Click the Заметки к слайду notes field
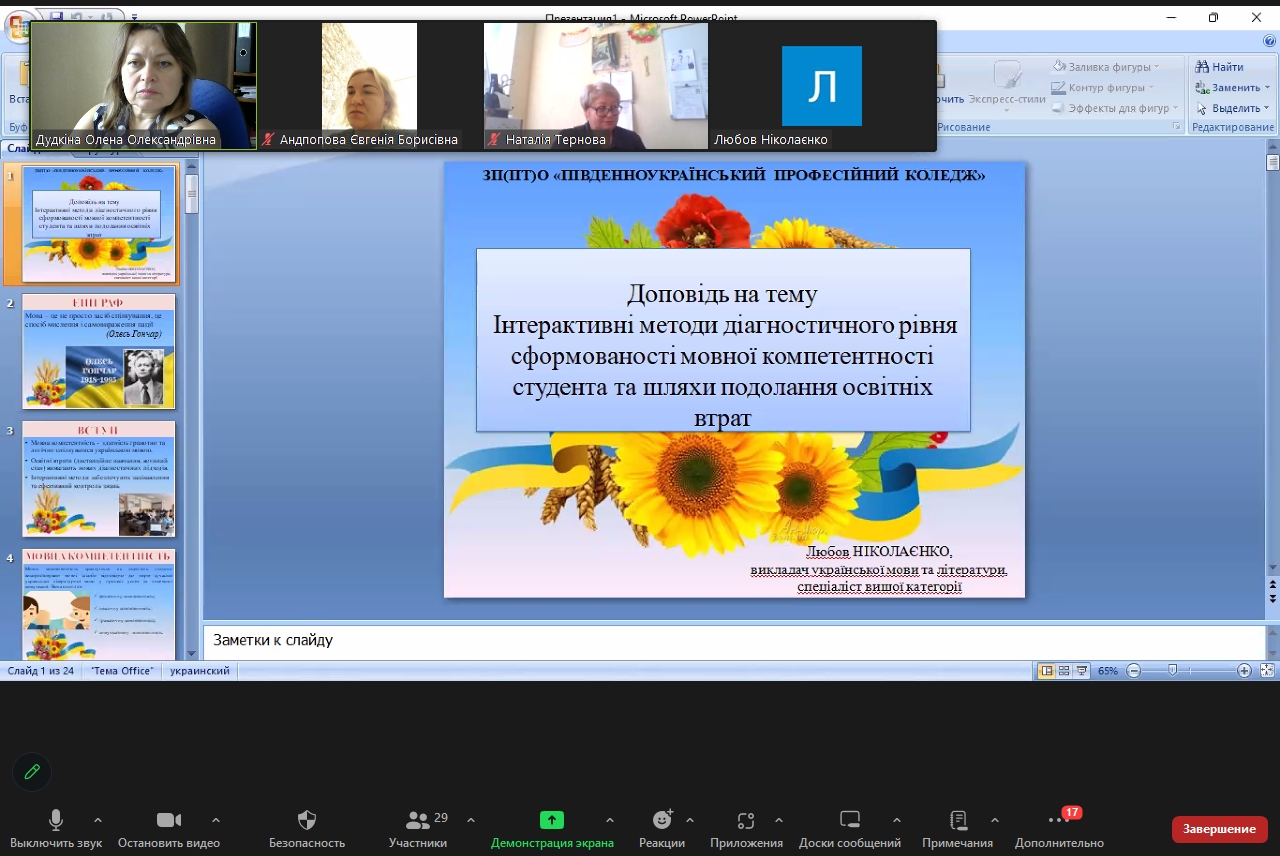This screenshot has width=1280, height=856. pos(734,640)
